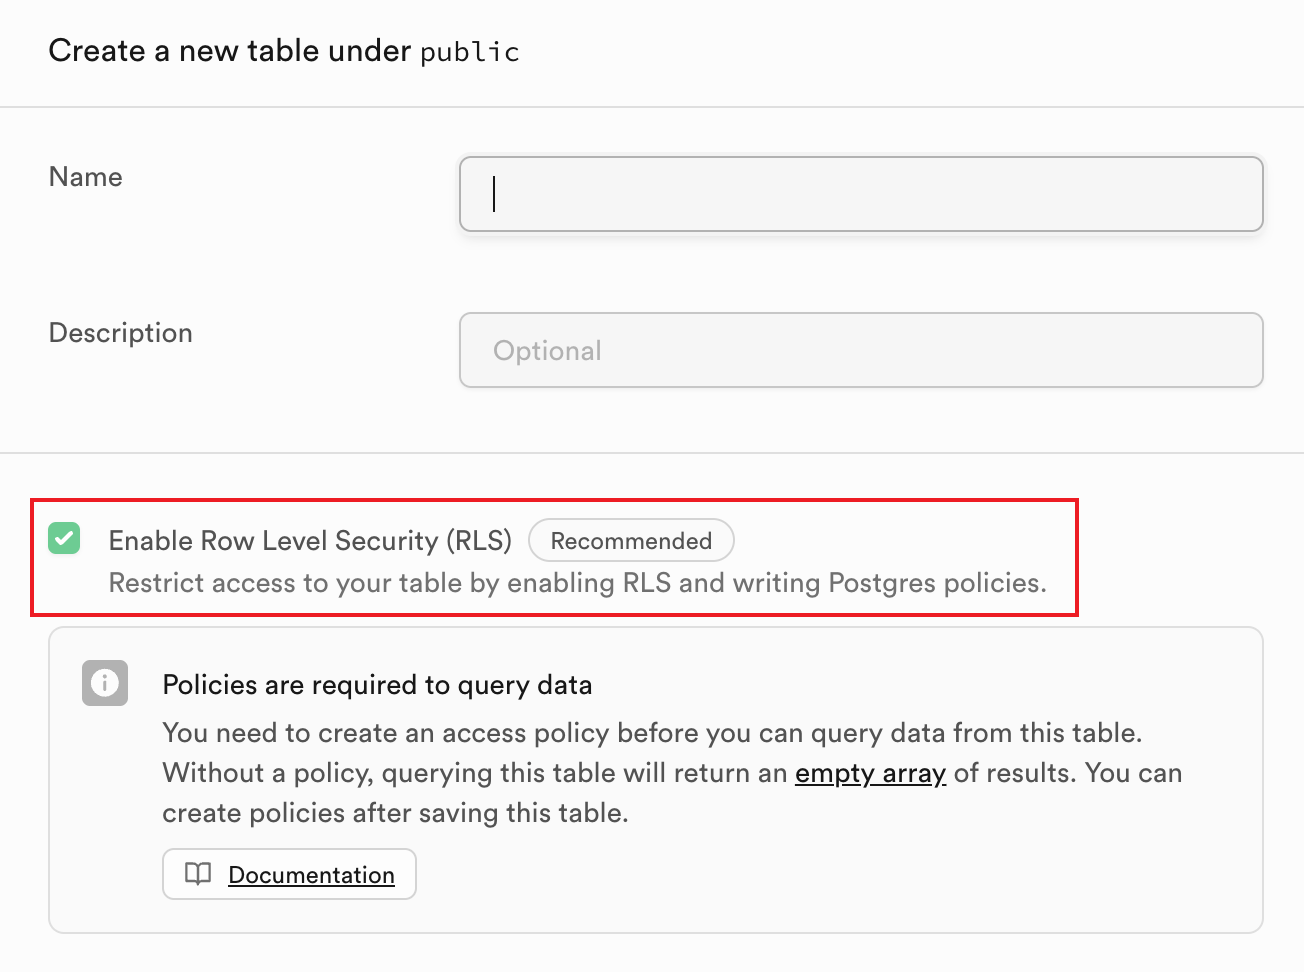
Task: Click the Recommended badge
Action: click(631, 541)
